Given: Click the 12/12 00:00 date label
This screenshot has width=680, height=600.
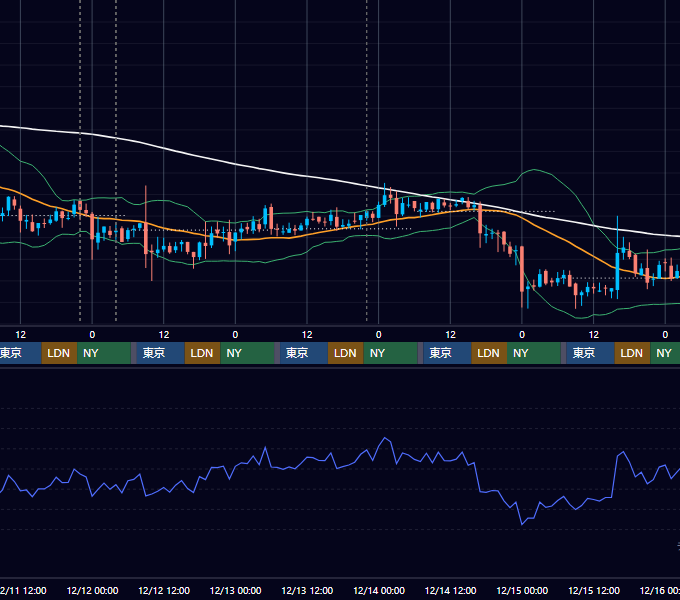Looking at the screenshot, I should 92,590.
